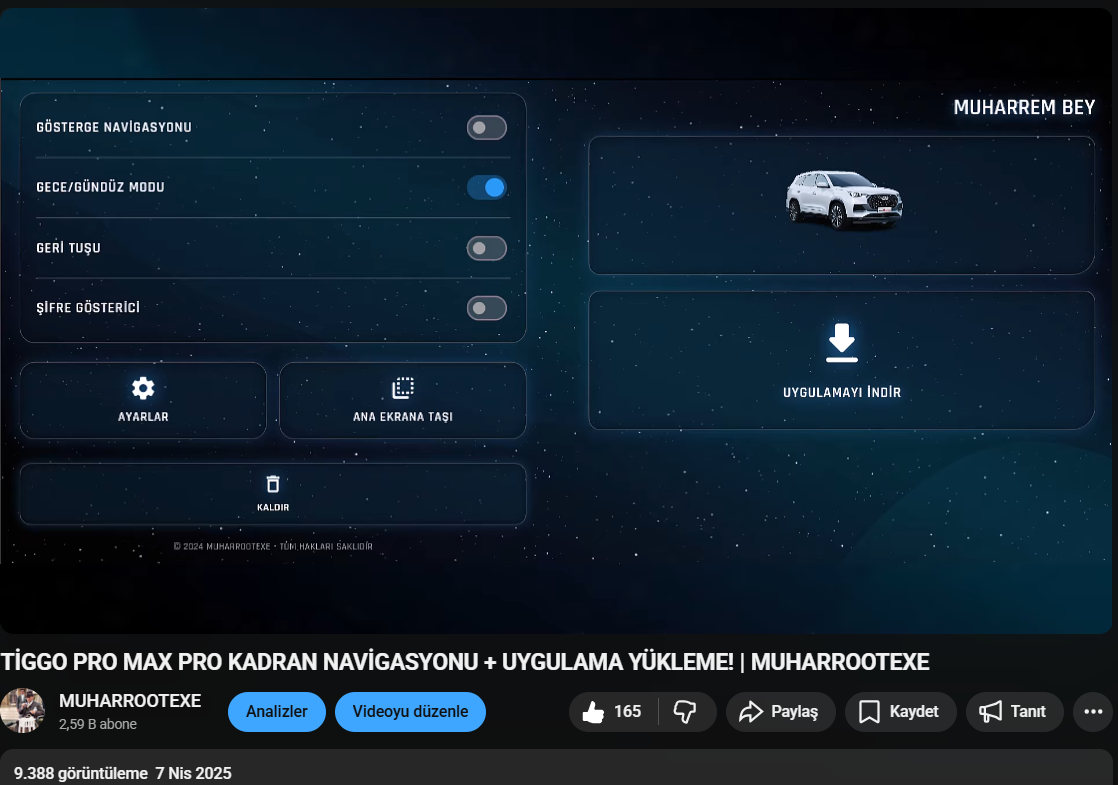1118x785 pixels.
Task: Click the 9.388 görüntüleme view count
Action: pyautogui.click(x=81, y=774)
